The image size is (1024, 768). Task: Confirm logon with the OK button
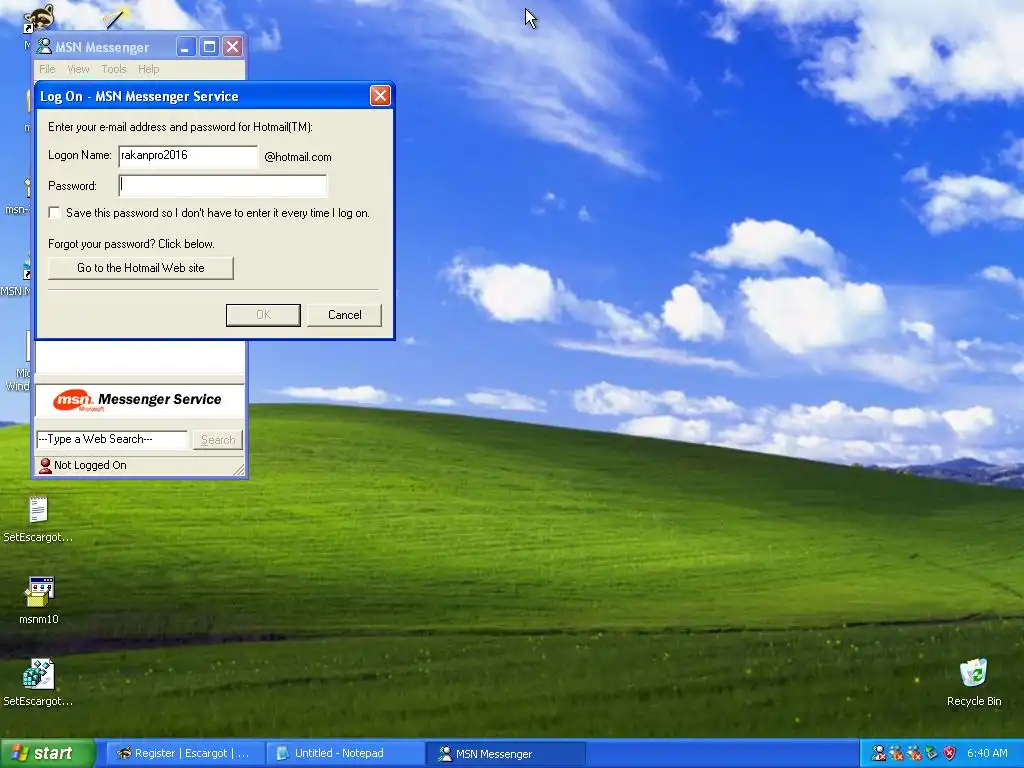pyautogui.click(x=263, y=315)
